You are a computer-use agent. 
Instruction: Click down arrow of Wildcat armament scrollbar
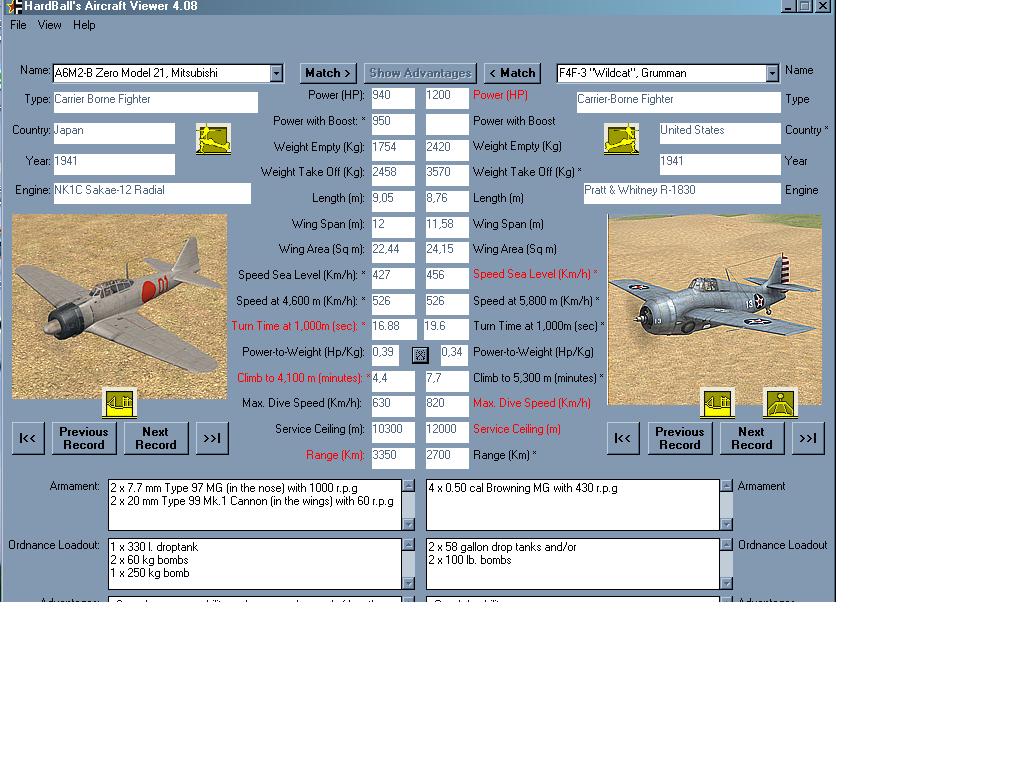pyautogui.click(x=726, y=524)
